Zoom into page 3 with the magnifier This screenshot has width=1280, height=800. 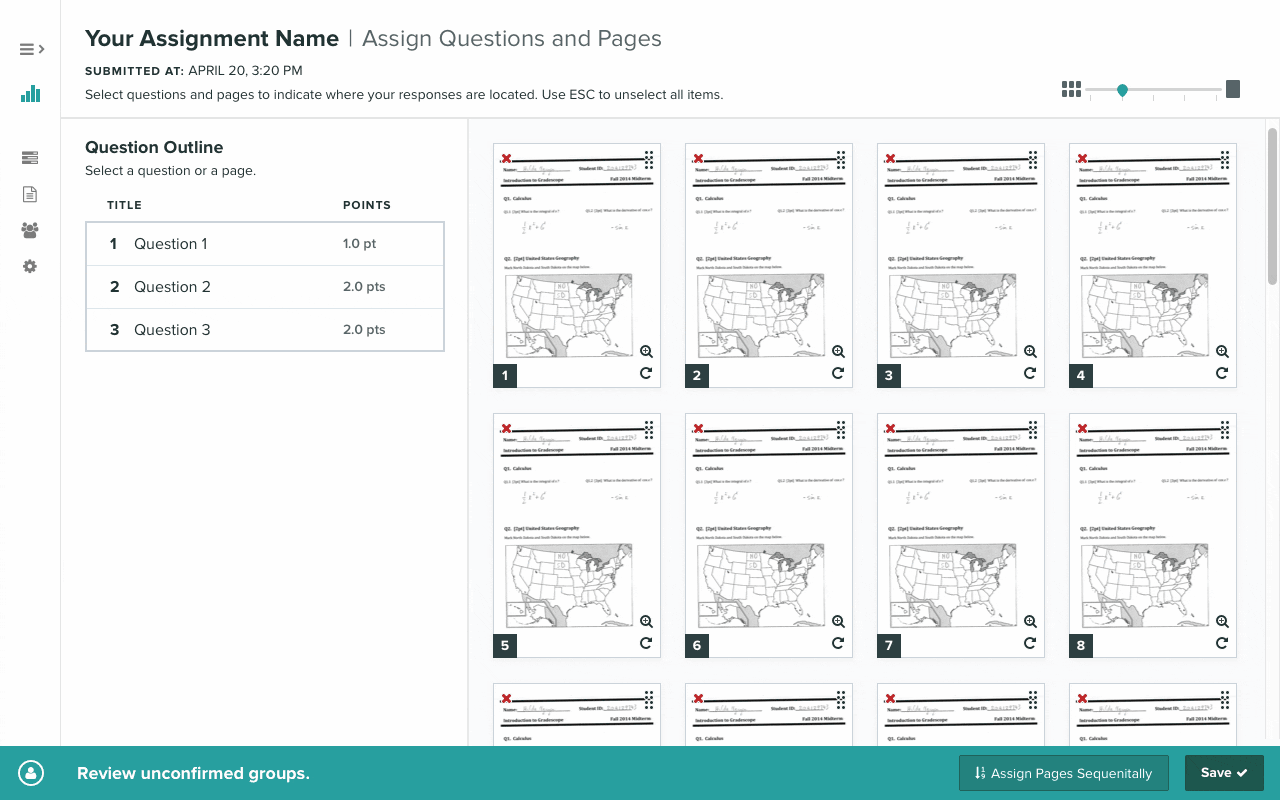click(1030, 351)
